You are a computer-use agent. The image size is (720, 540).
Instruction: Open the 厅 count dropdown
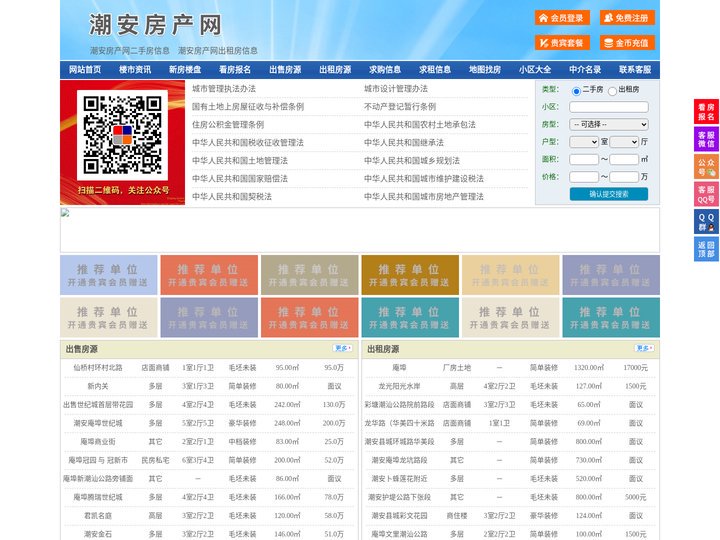pyautogui.click(x=624, y=142)
